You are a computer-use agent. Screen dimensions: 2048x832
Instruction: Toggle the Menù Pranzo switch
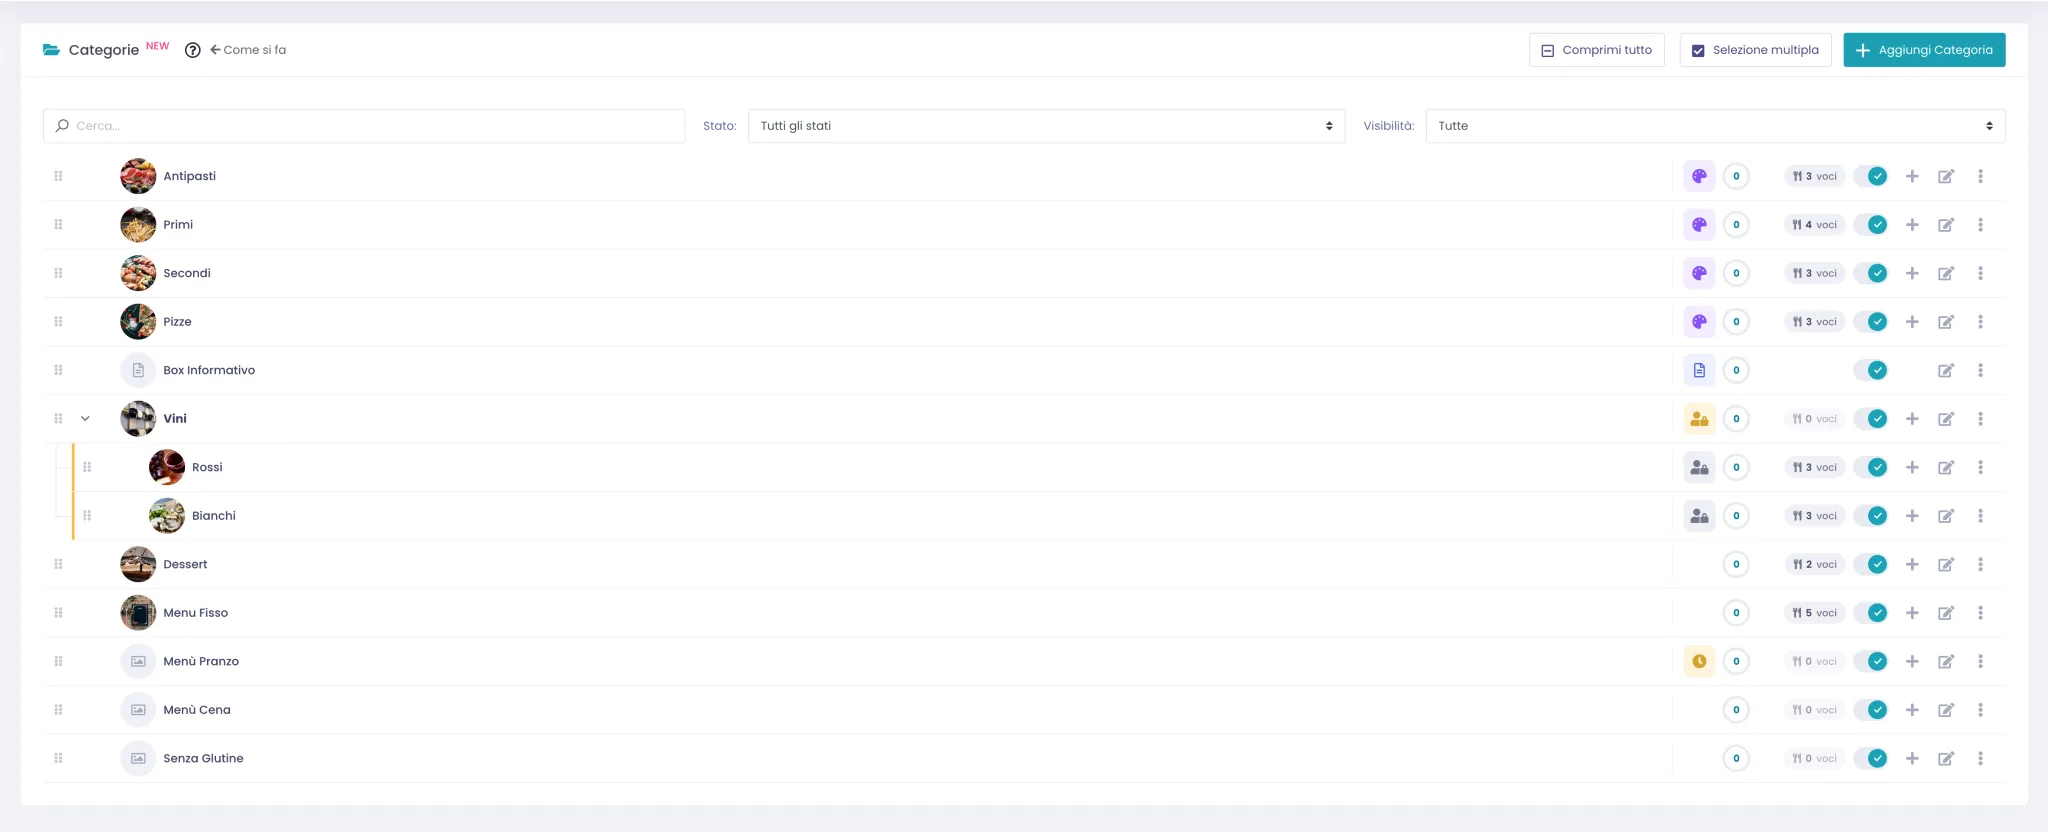(1870, 661)
